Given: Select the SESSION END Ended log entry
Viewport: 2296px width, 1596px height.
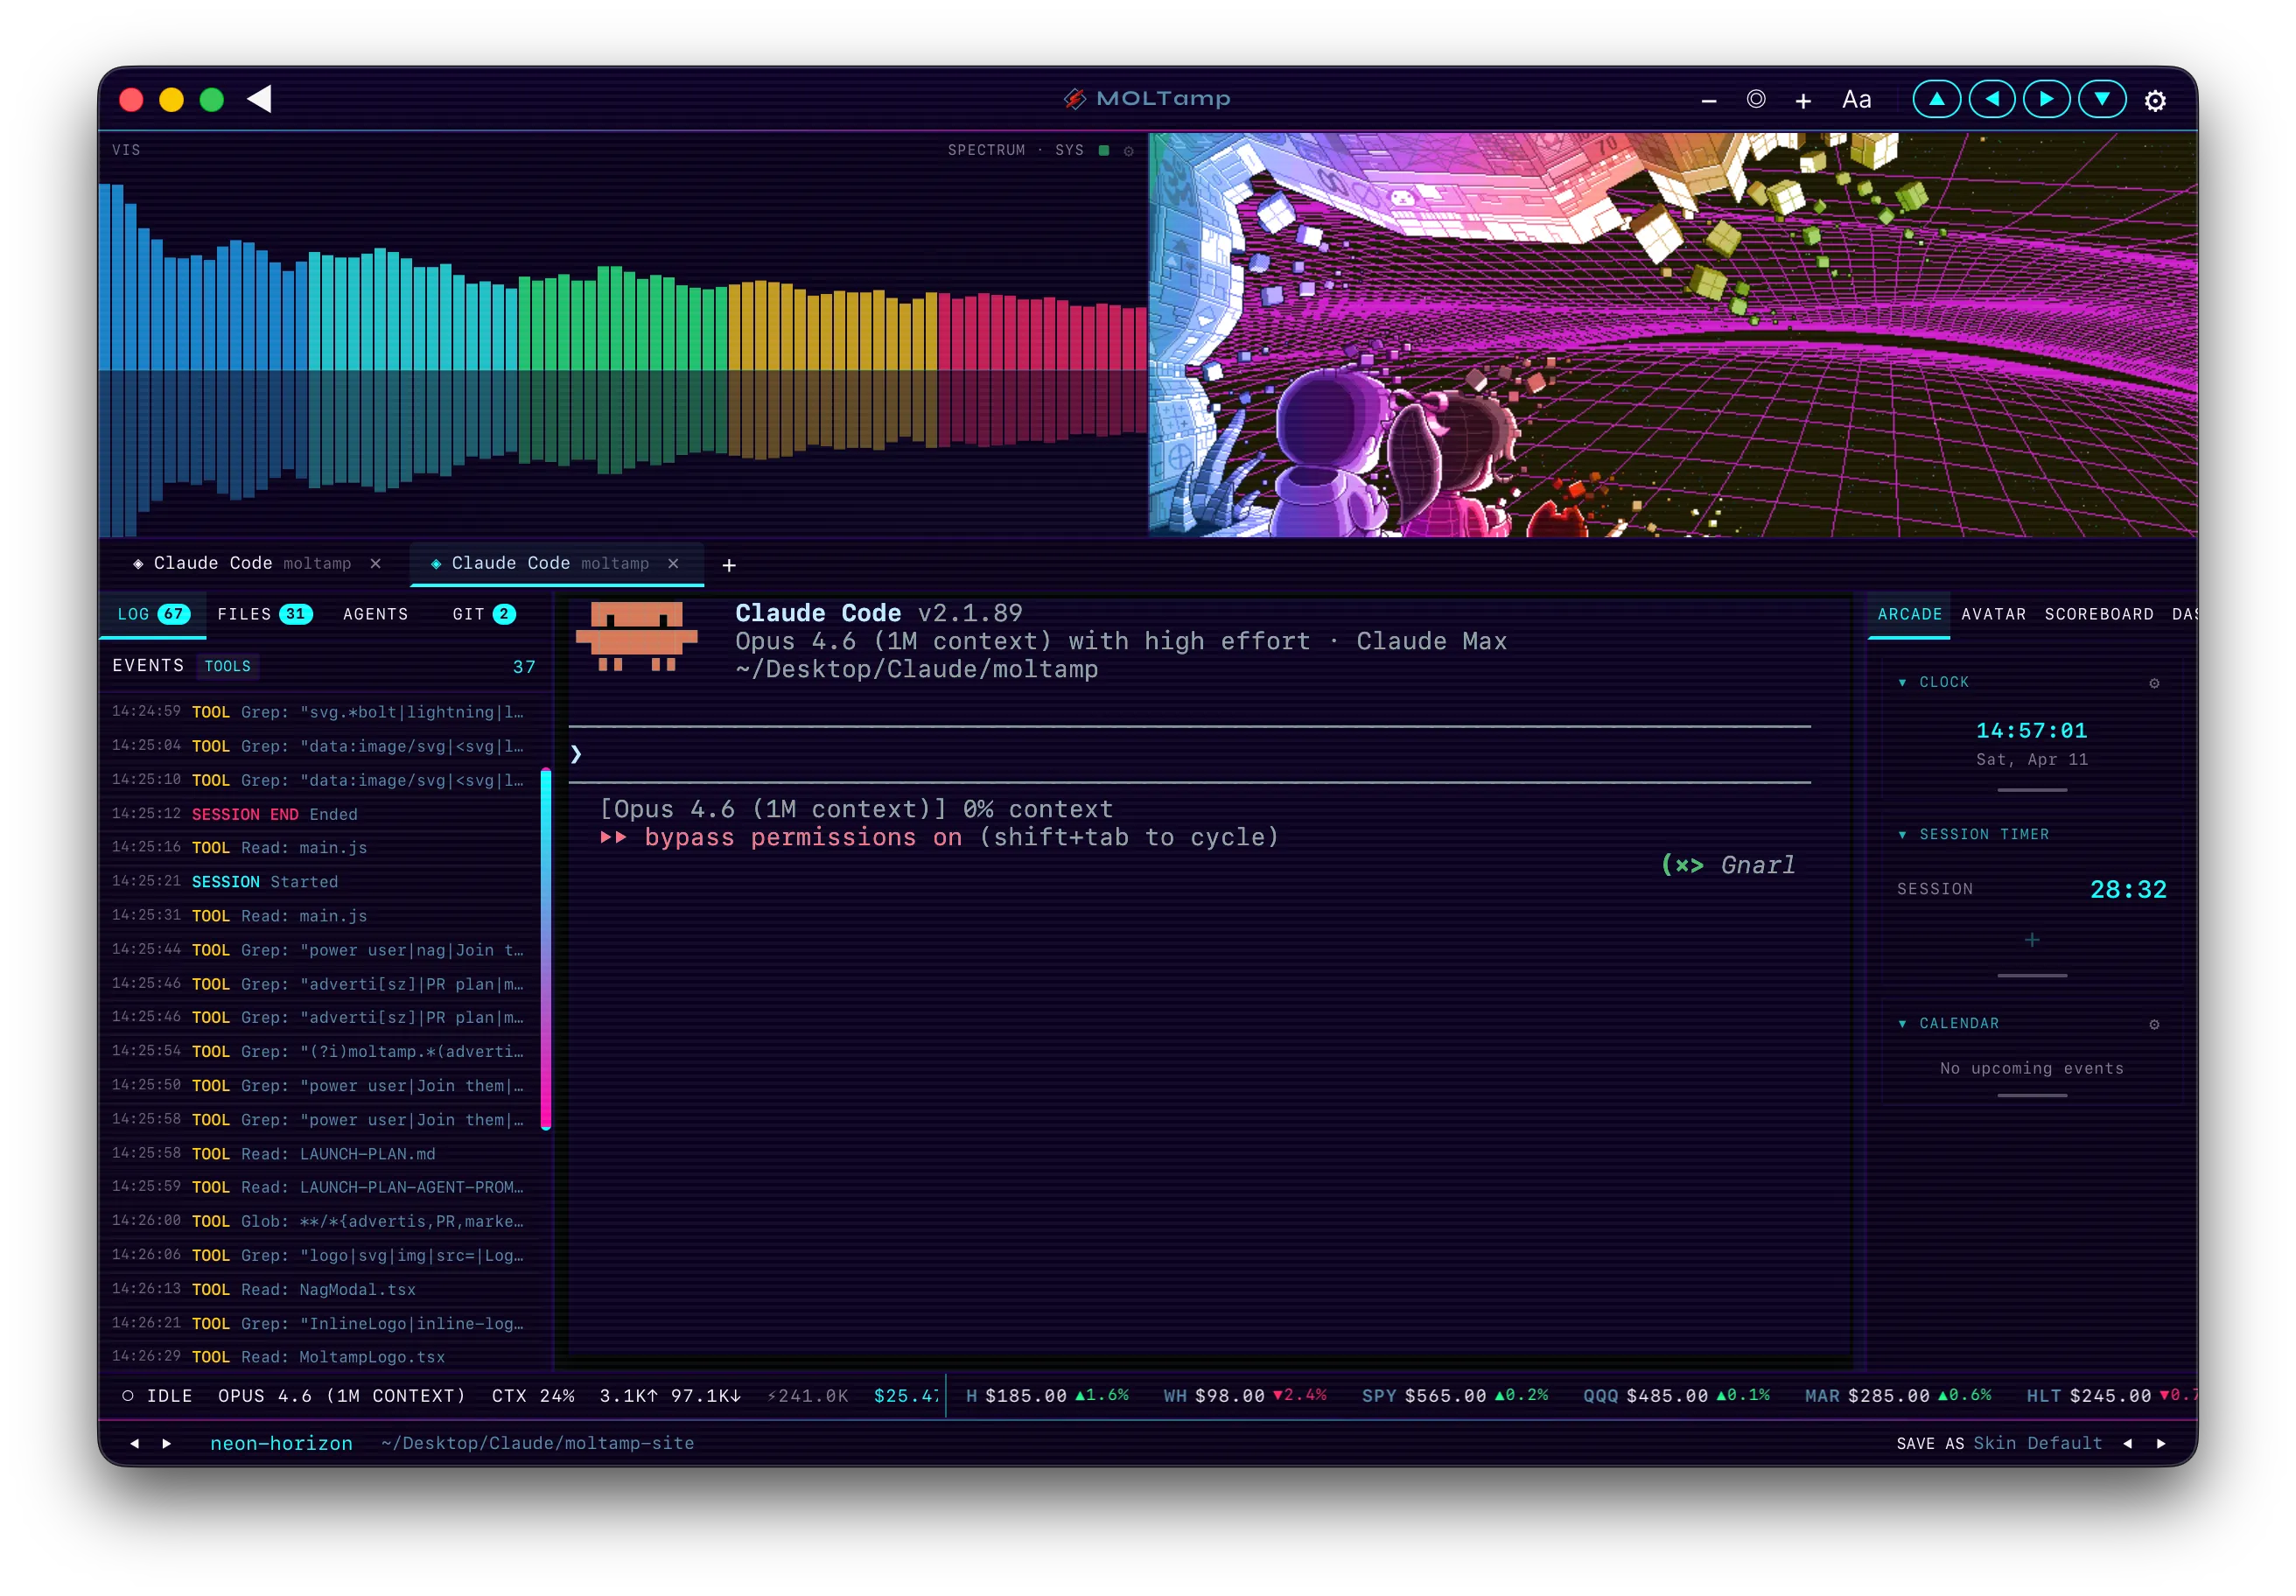Looking at the screenshot, I should click(x=322, y=815).
